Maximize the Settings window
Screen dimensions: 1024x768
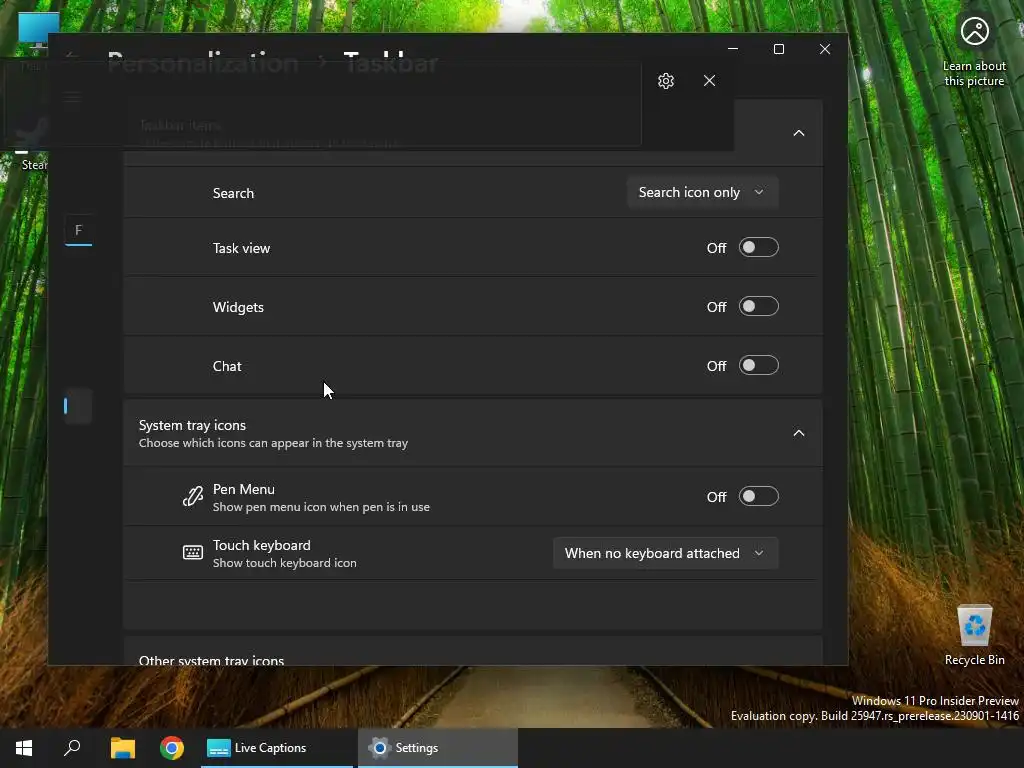778,49
